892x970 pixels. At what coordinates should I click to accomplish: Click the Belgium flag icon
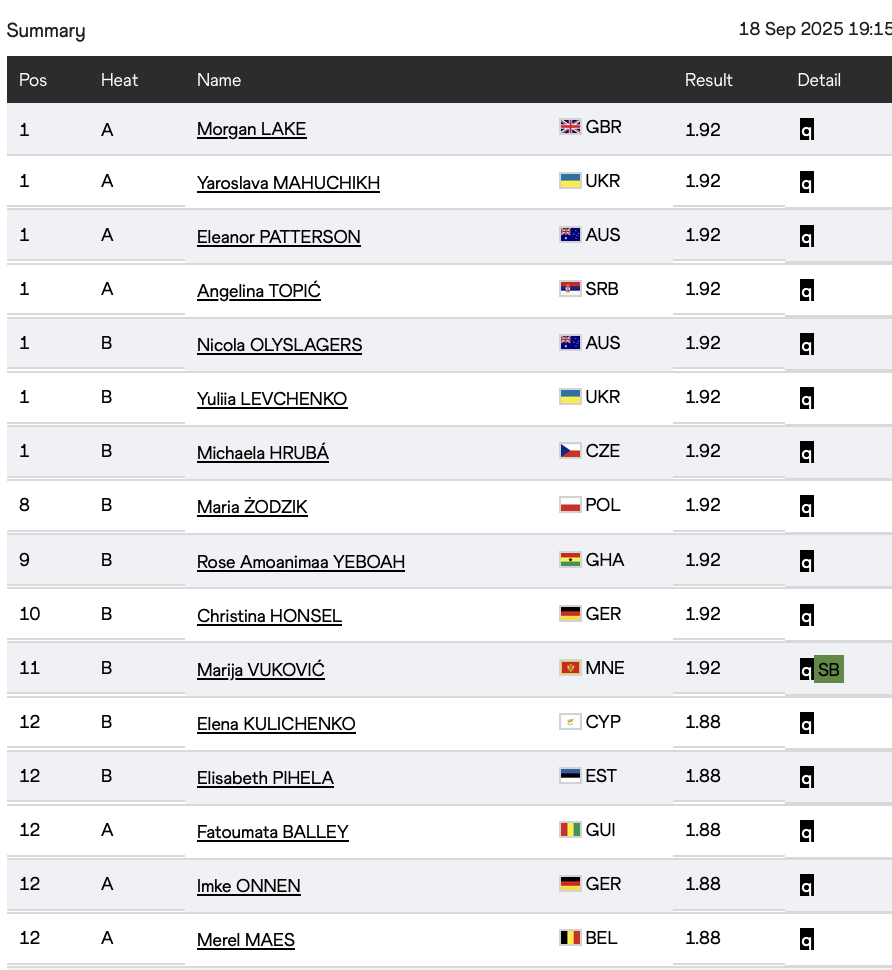[570, 938]
